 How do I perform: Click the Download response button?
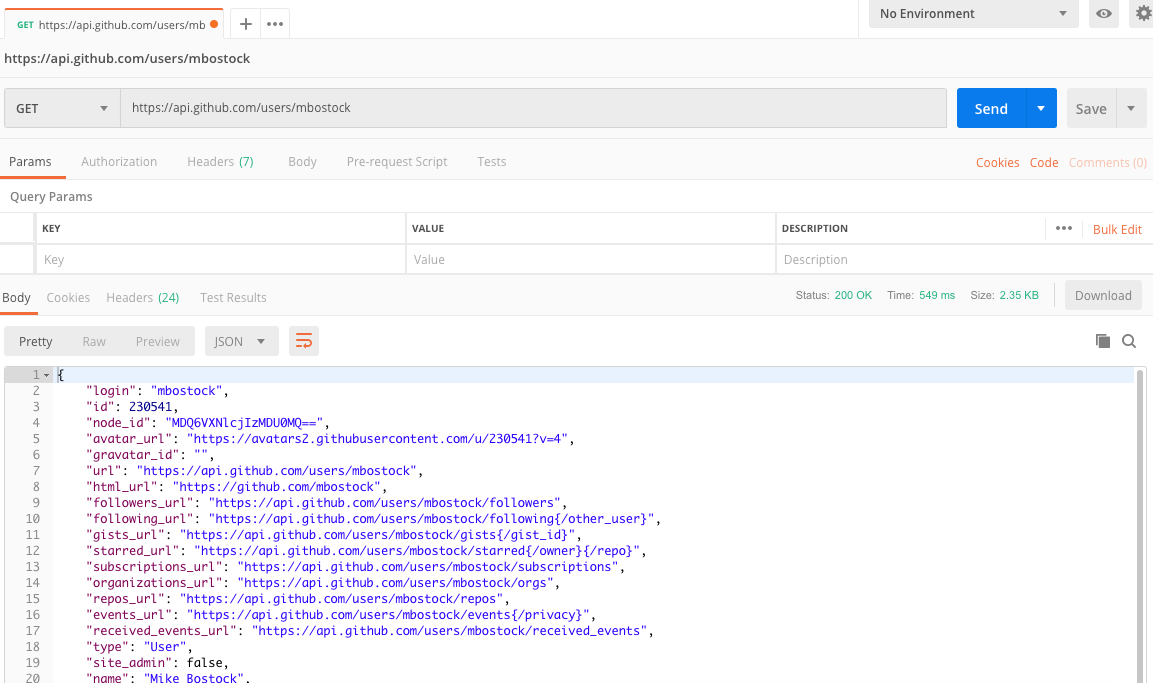1103,295
